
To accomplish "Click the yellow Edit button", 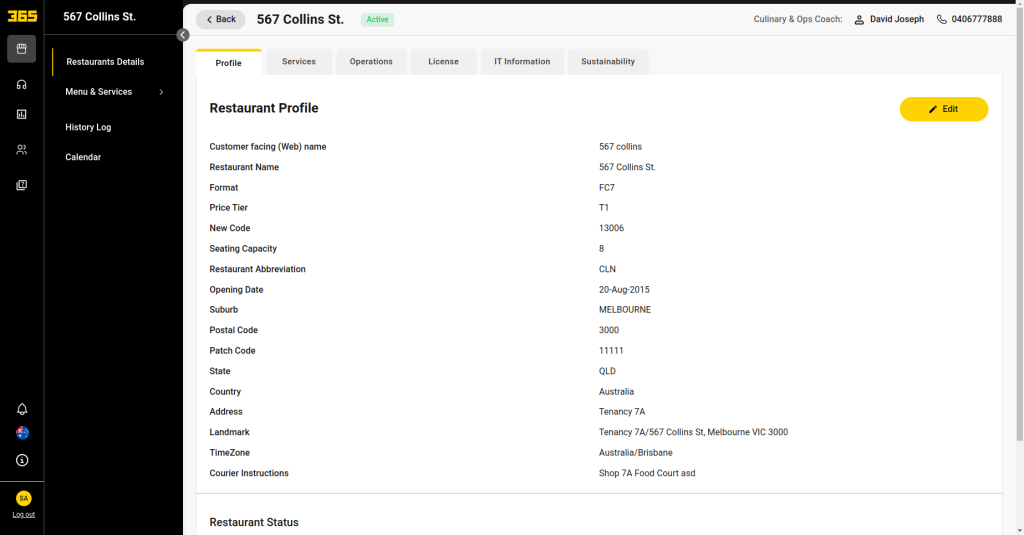I will click(x=944, y=109).
